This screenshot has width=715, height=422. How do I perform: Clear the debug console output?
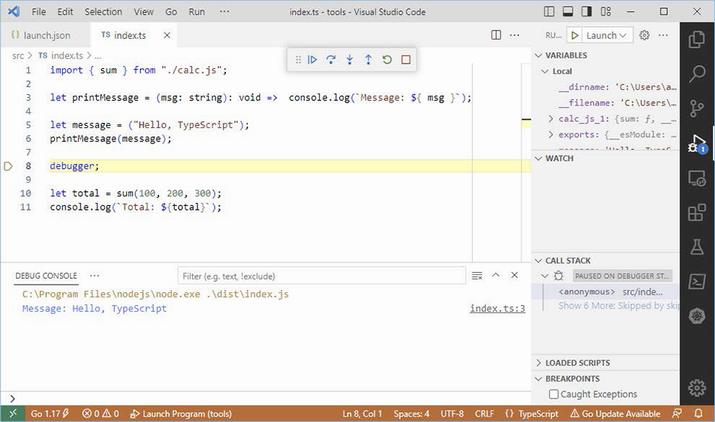[x=477, y=276]
